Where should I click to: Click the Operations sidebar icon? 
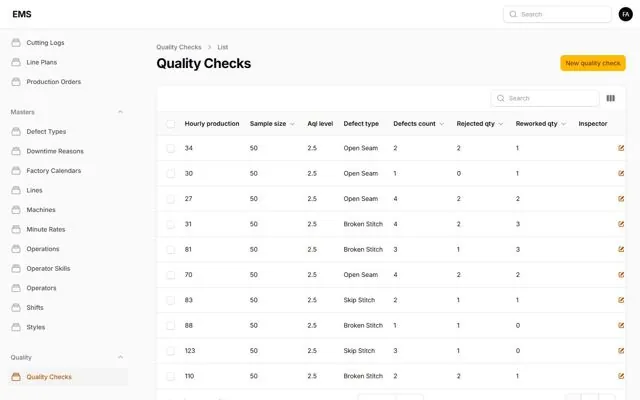coord(16,249)
